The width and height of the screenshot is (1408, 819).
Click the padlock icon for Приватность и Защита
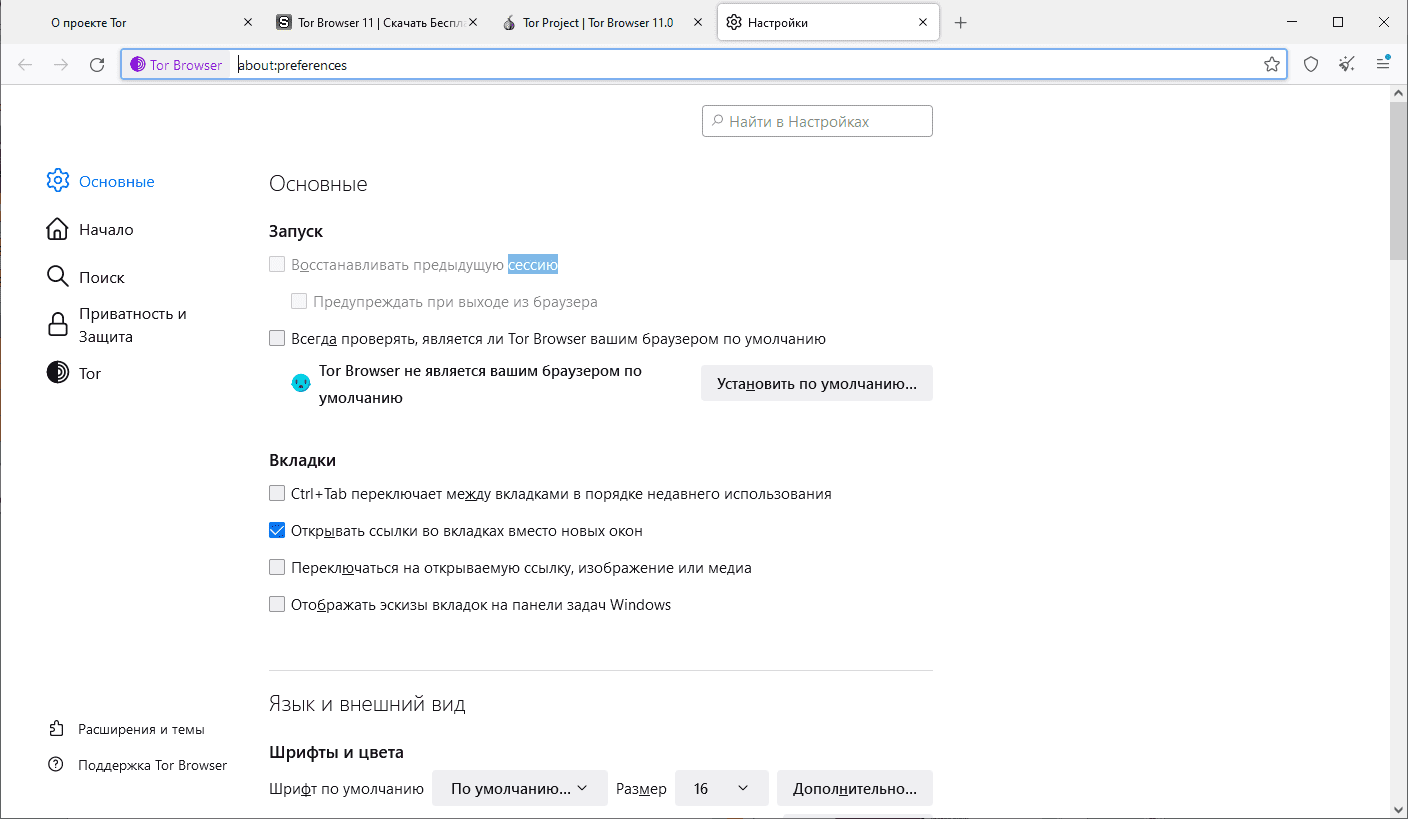pyautogui.click(x=58, y=325)
